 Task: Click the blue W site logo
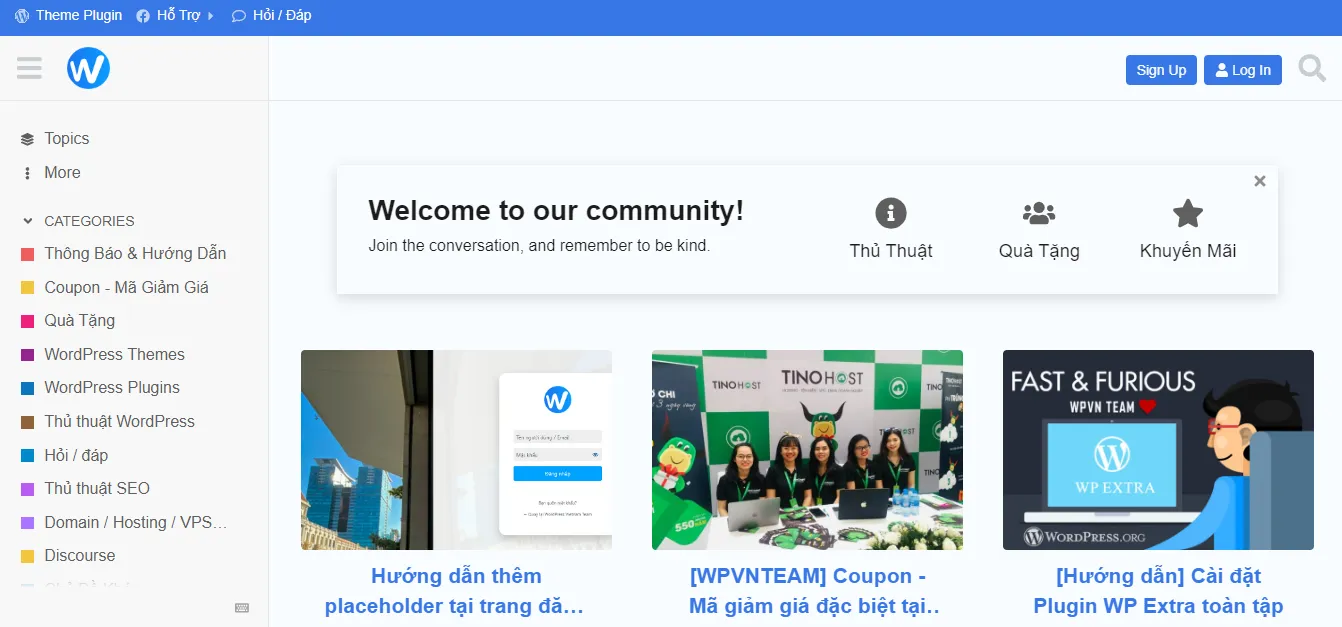[x=88, y=68]
